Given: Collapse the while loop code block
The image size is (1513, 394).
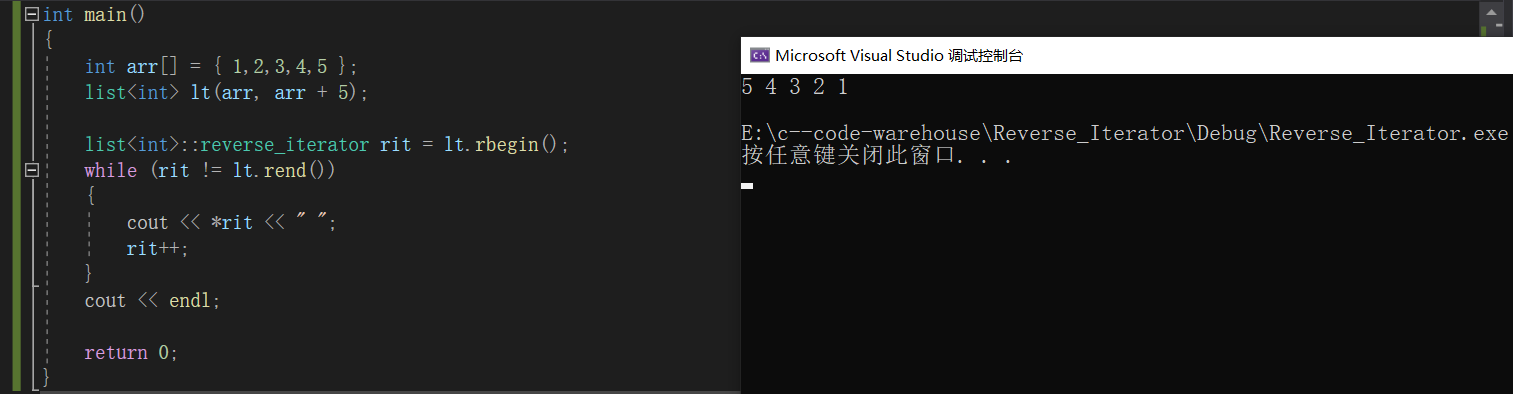Looking at the screenshot, I should point(31,171).
